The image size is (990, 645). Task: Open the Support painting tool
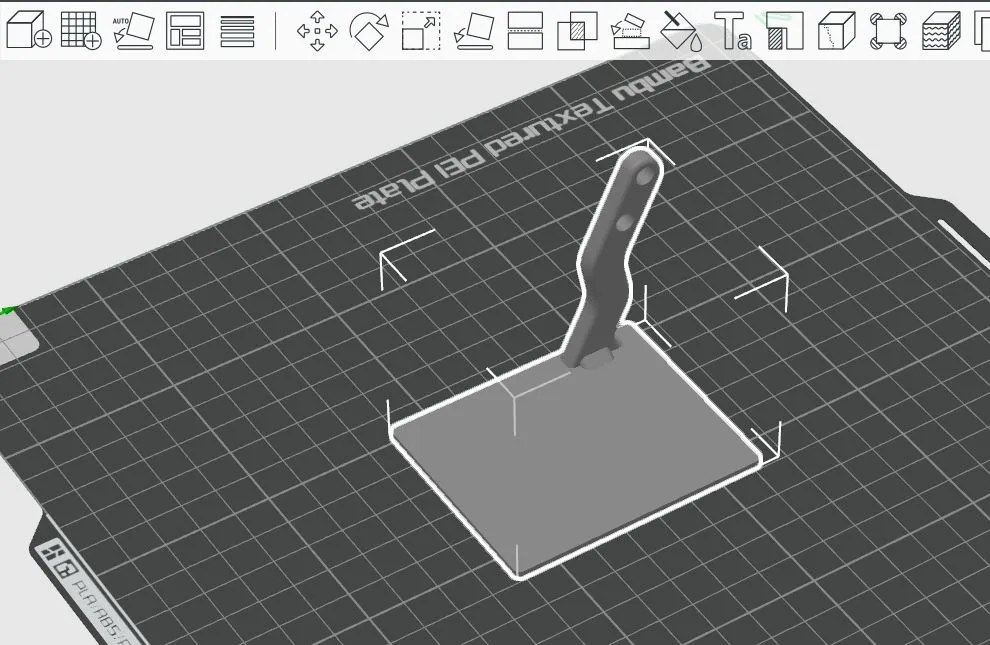click(x=785, y=30)
